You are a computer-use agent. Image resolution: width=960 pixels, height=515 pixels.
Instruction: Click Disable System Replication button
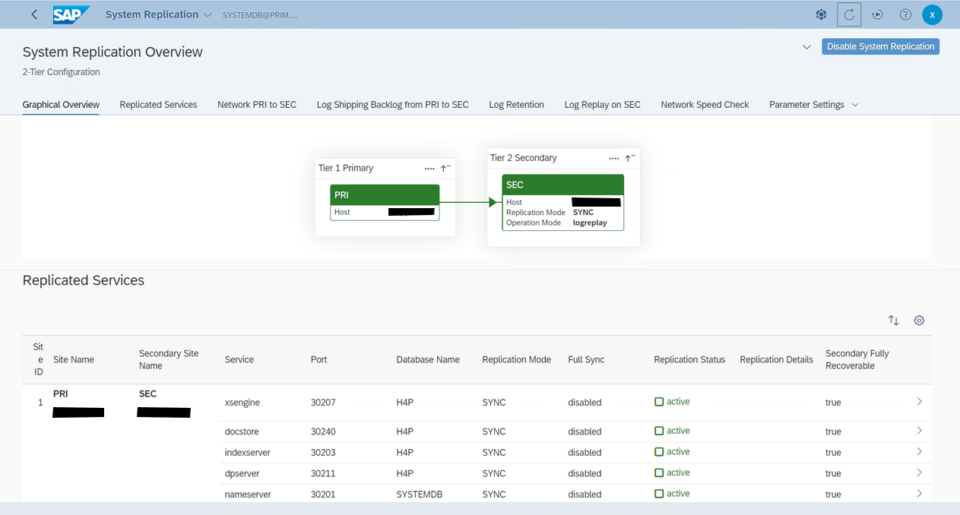[880, 47]
